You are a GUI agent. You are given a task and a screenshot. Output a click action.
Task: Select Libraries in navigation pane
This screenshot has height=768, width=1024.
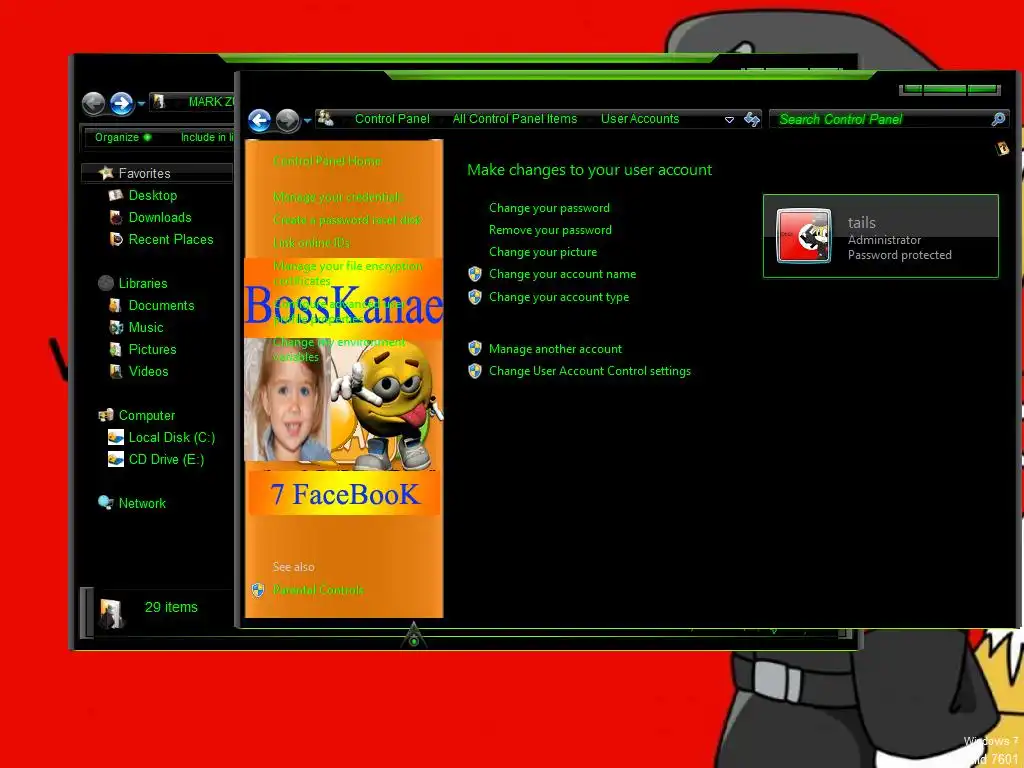(143, 283)
